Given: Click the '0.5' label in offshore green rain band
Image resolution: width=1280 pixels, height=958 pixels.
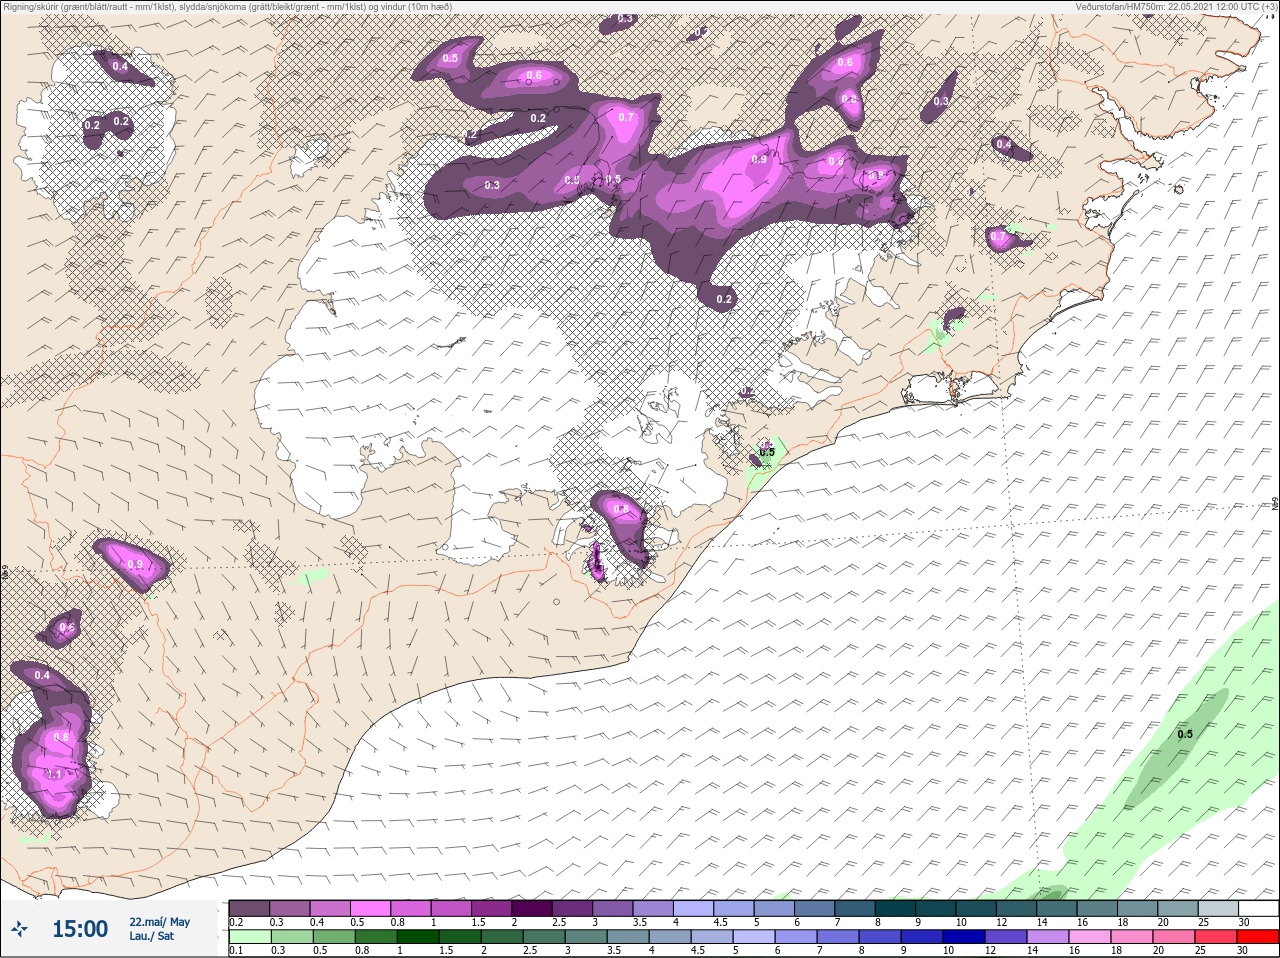Looking at the screenshot, I should click(x=1185, y=734).
